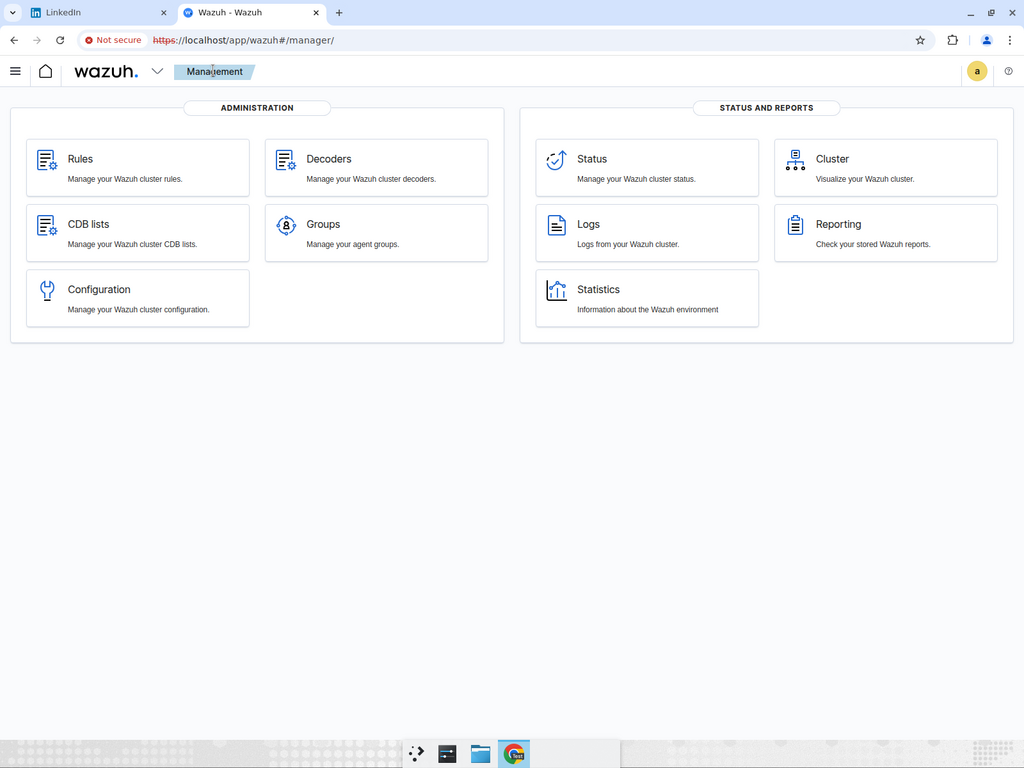Select the CDB lists icon
This screenshot has height=768, width=1024.
47,225
